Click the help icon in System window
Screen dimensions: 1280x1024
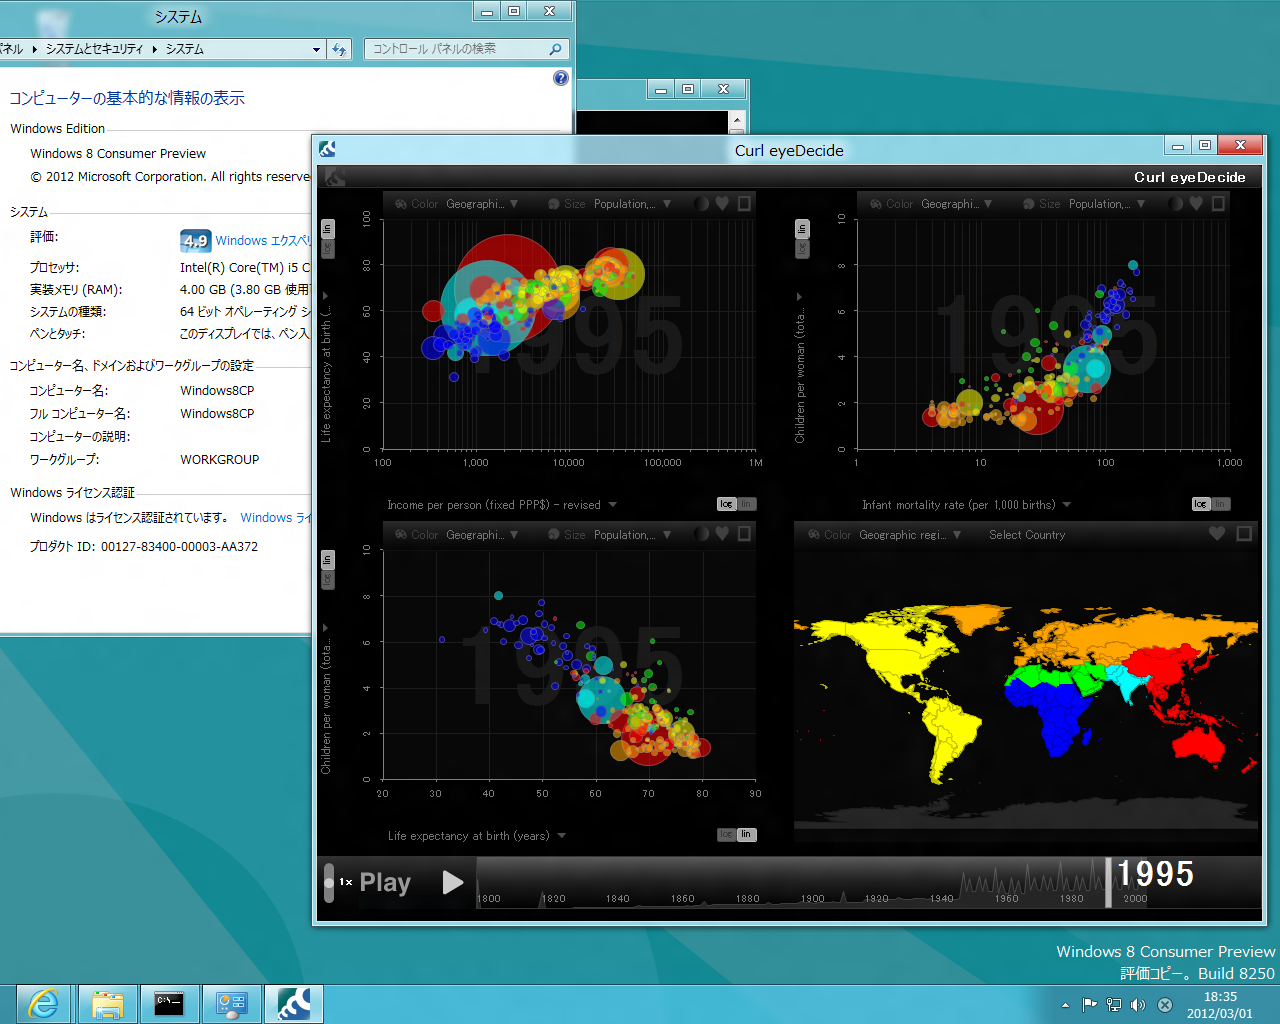tap(561, 78)
